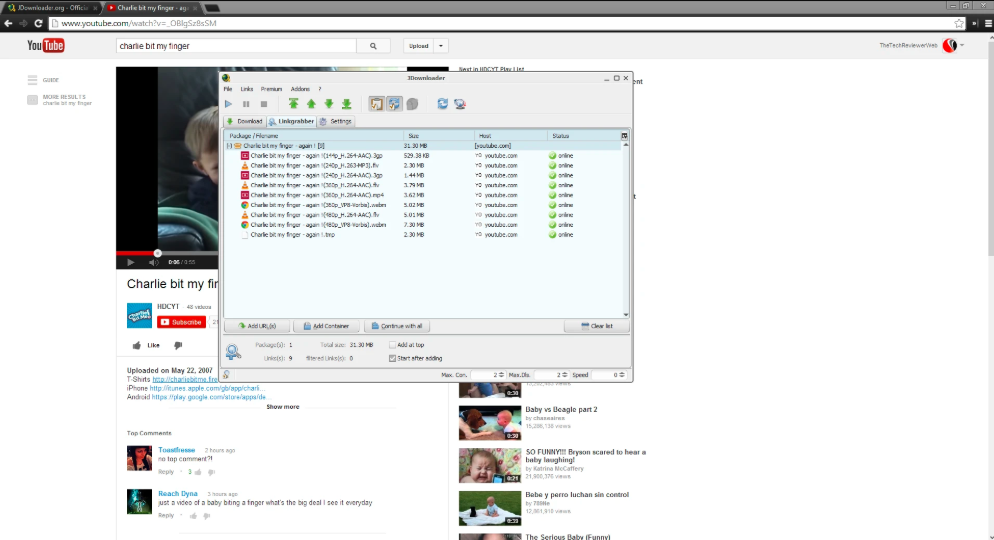The height and width of the screenshot is (540, 994).
Task: Open the Addons menu in JDownloader
Action: pyautogui.click(x=300, y=89)
